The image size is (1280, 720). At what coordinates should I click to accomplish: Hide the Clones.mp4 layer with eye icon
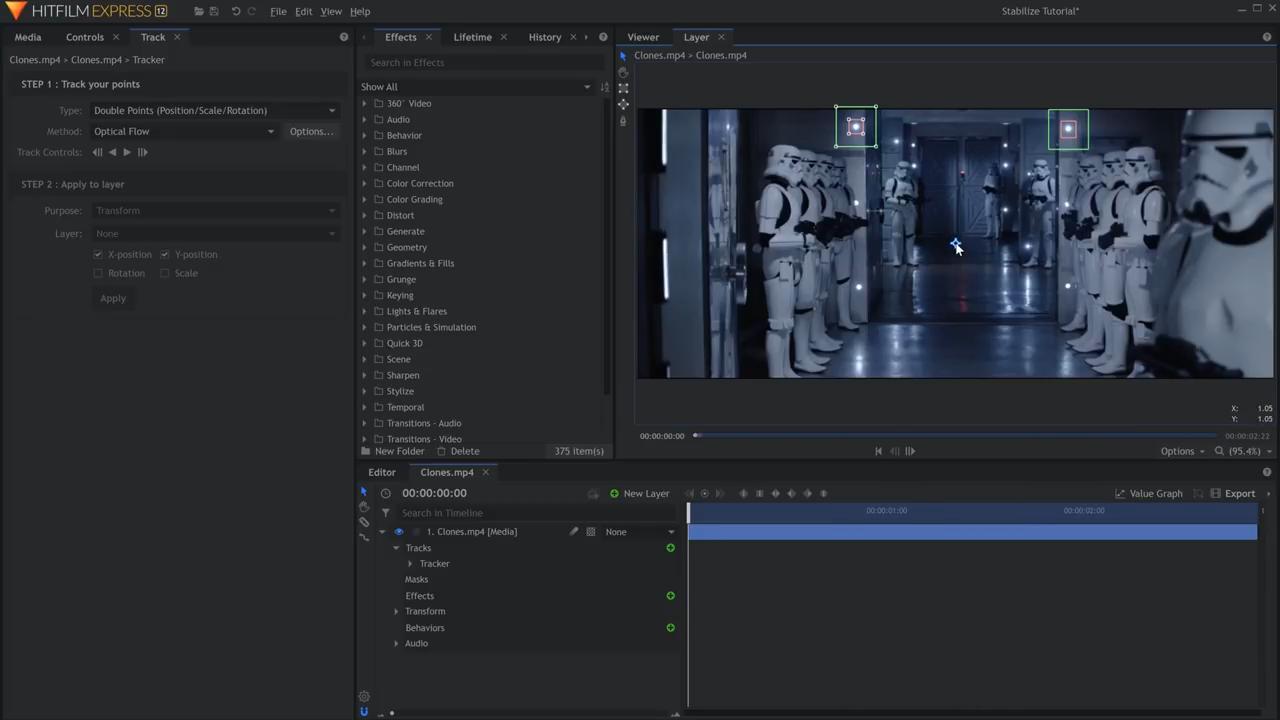coord(399,532)
